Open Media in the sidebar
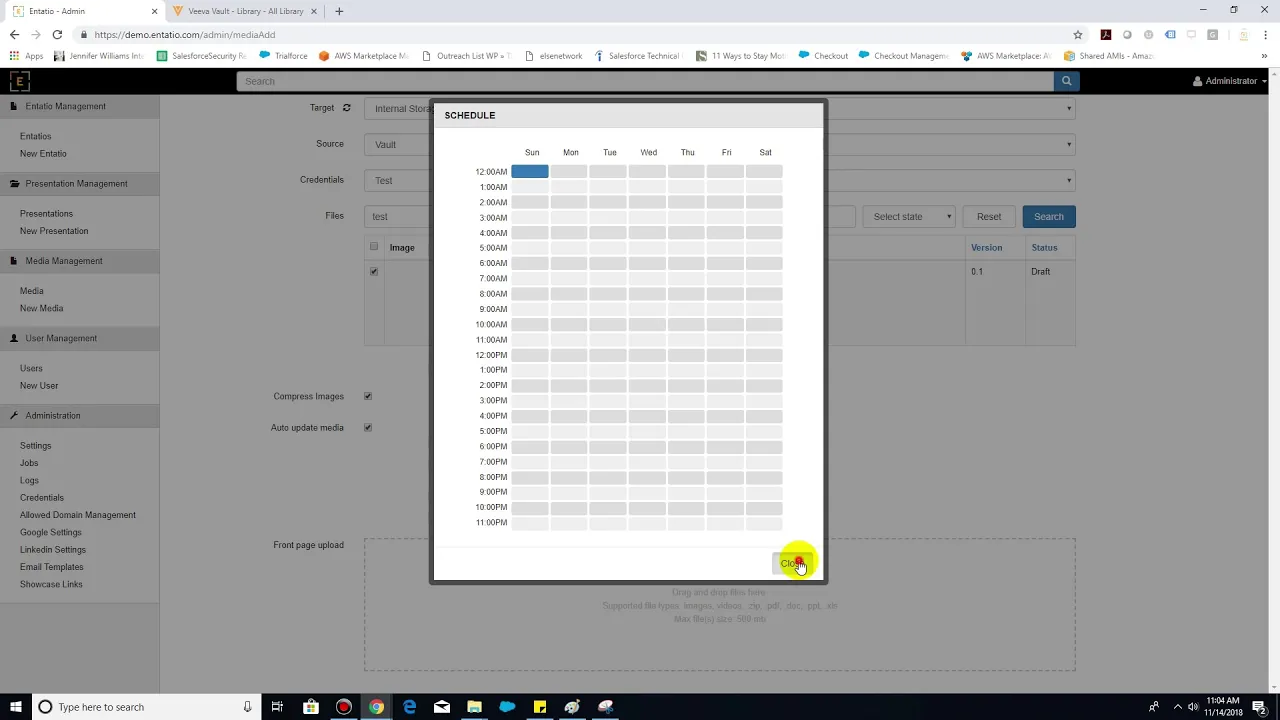Screen dimensions: 1280x720 [31, 291]
